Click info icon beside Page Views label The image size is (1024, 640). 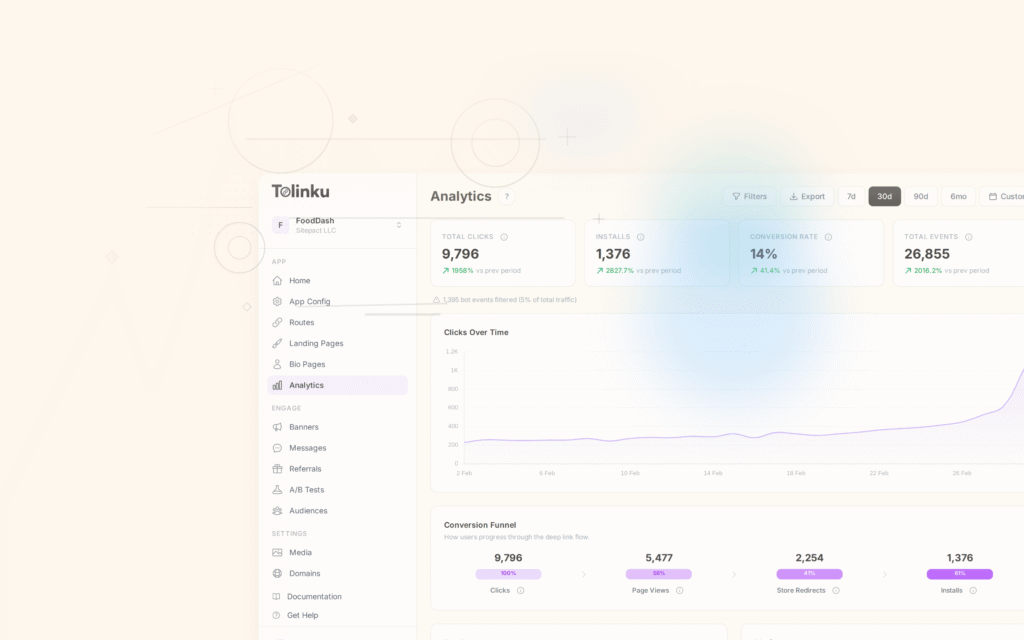(679, 590)
